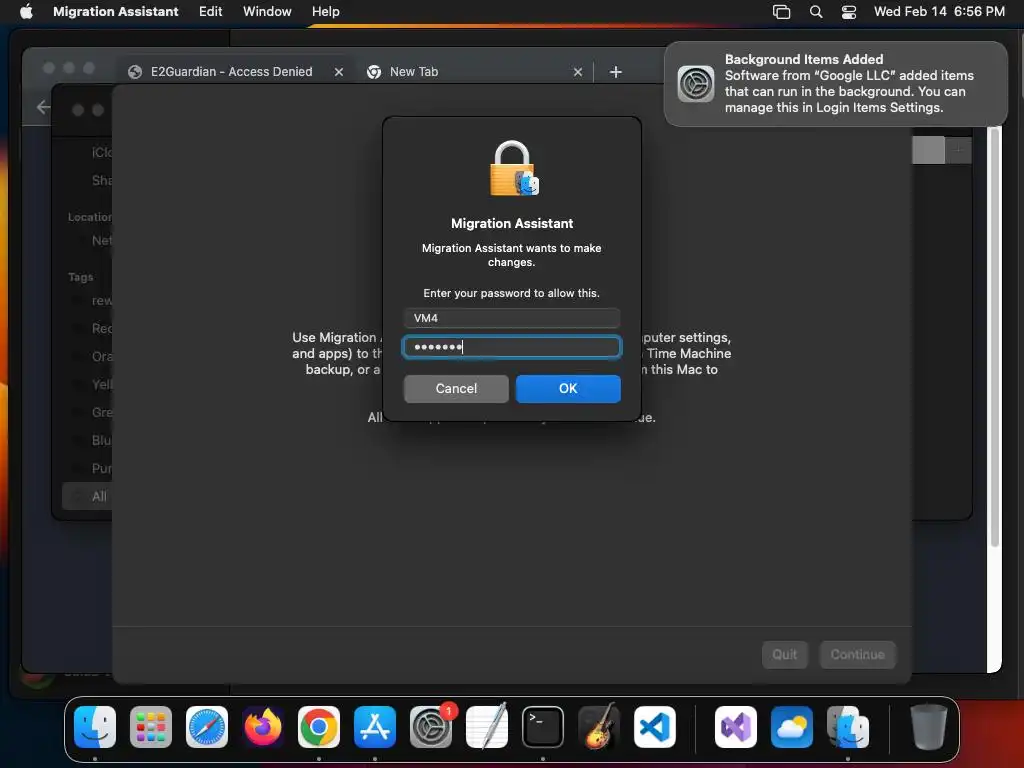Open the Help menu
Viewport: 1024px width, 768px height.
coord(325,12)
